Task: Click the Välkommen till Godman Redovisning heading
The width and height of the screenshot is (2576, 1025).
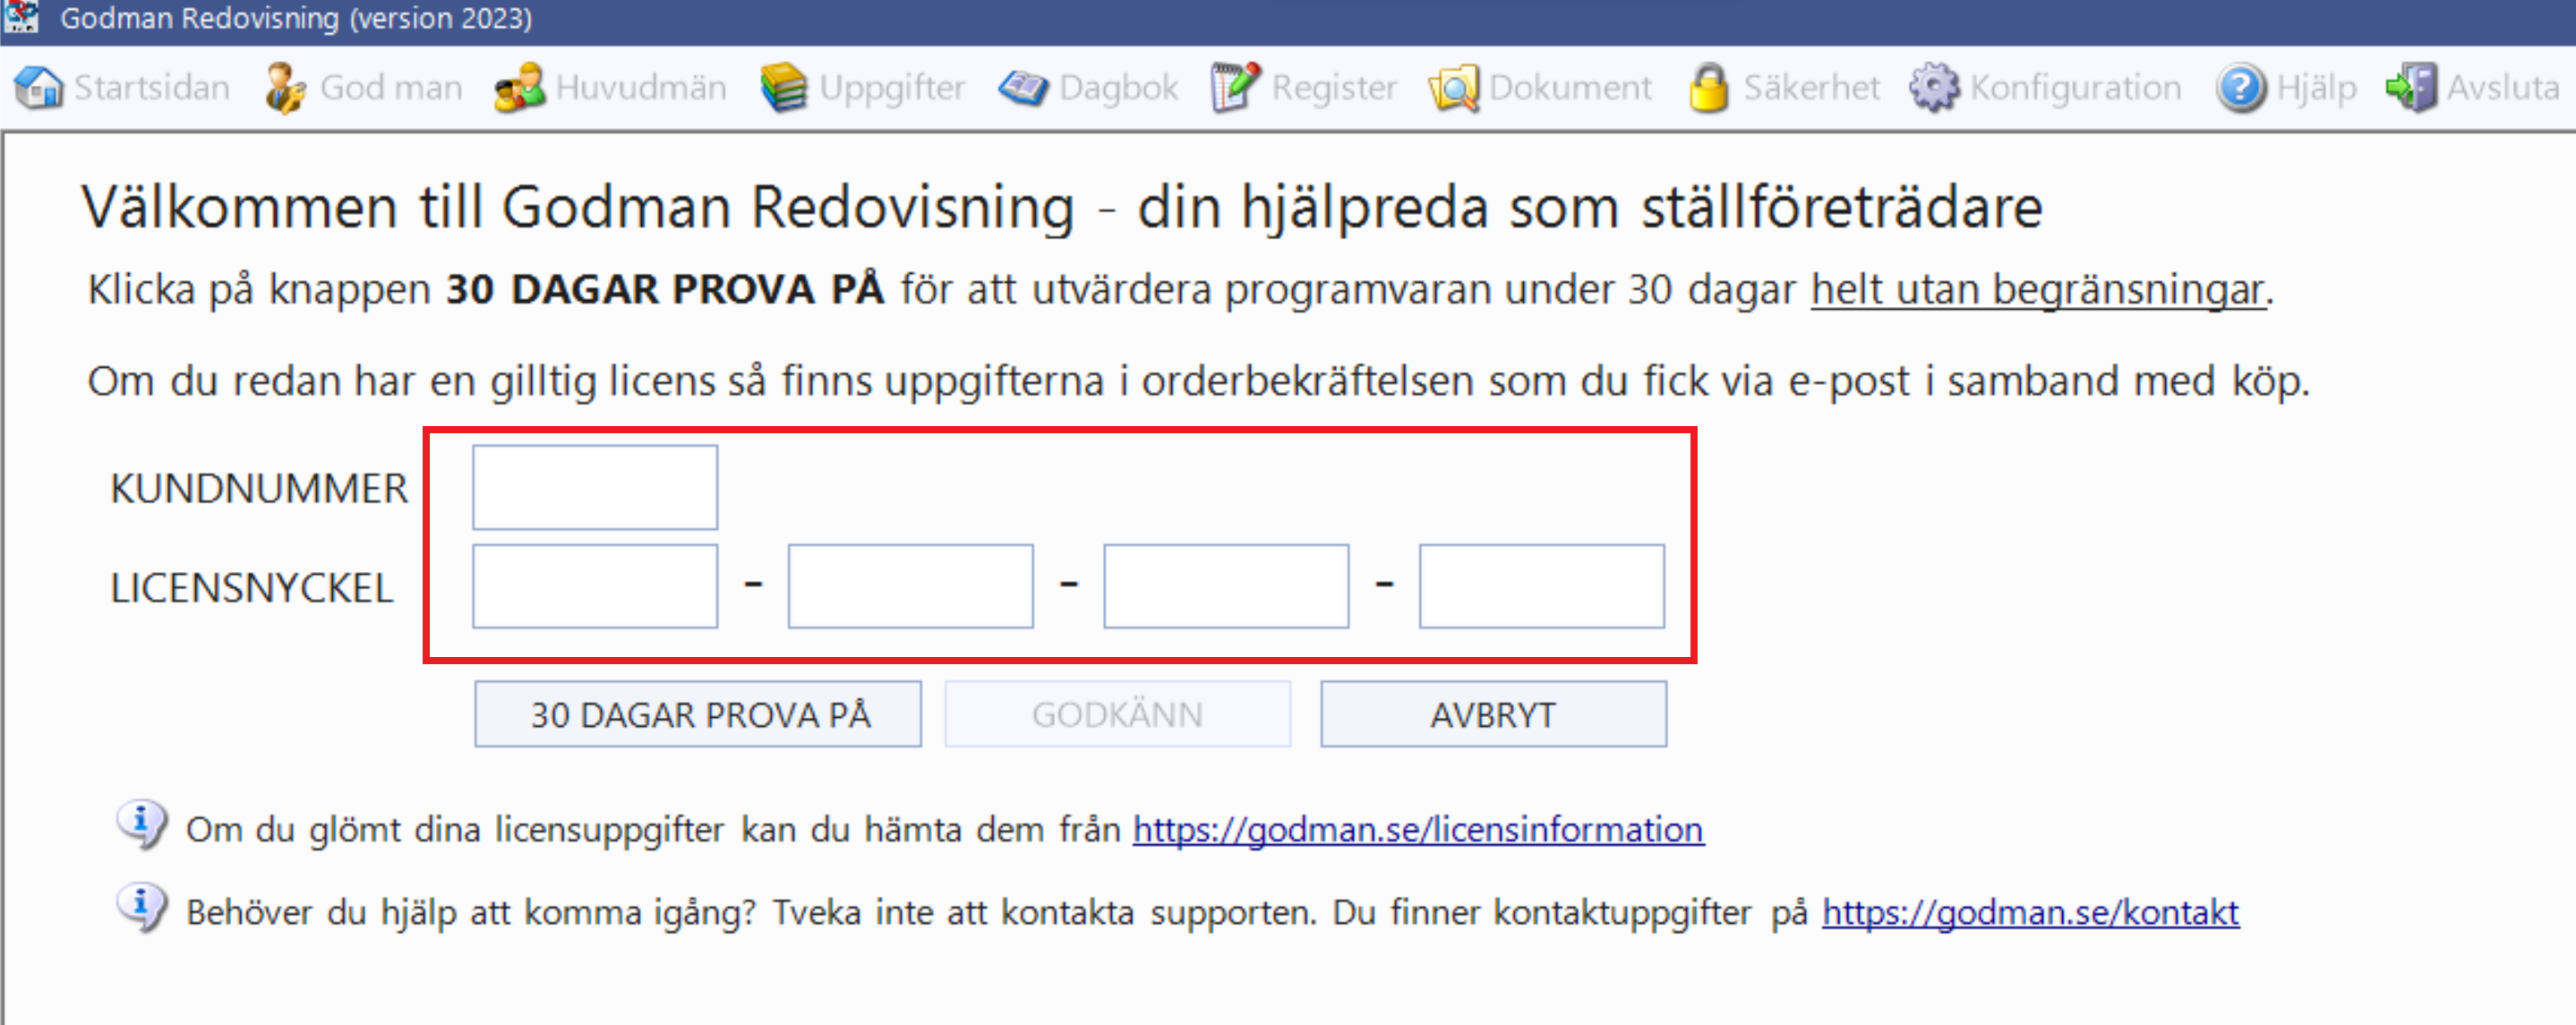Action: tap(1062, 207)
